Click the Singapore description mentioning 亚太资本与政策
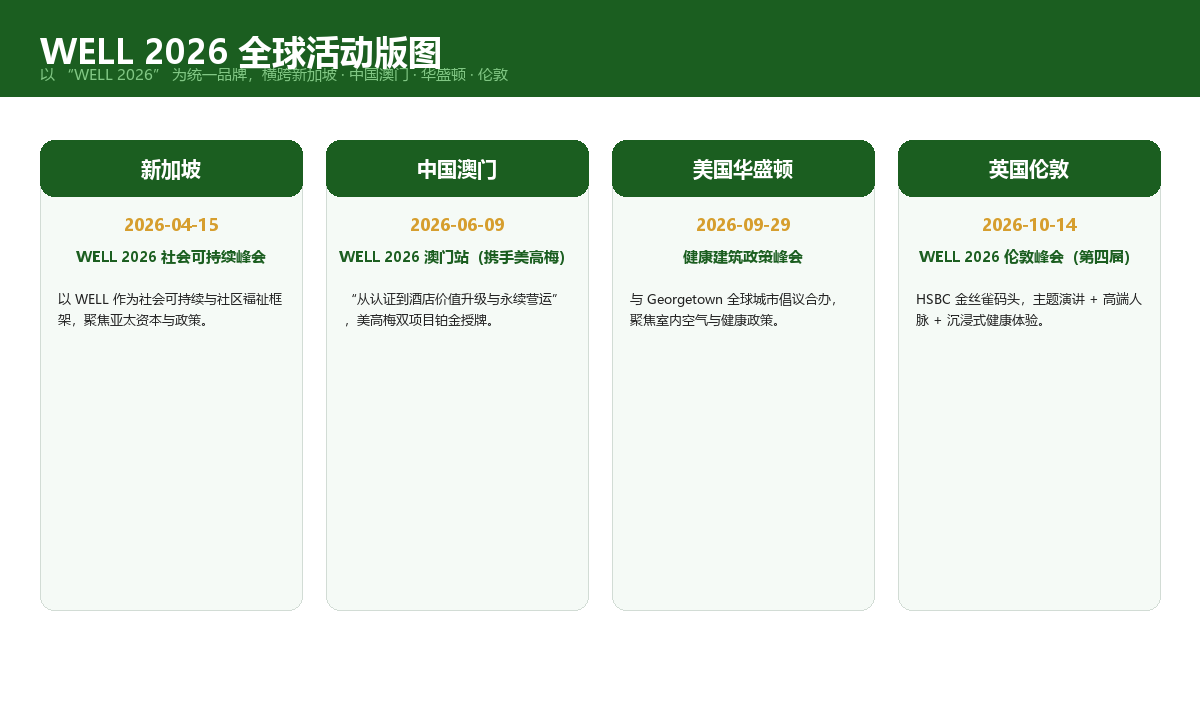This screenshot has width=1200, height=720. (171, 310)
